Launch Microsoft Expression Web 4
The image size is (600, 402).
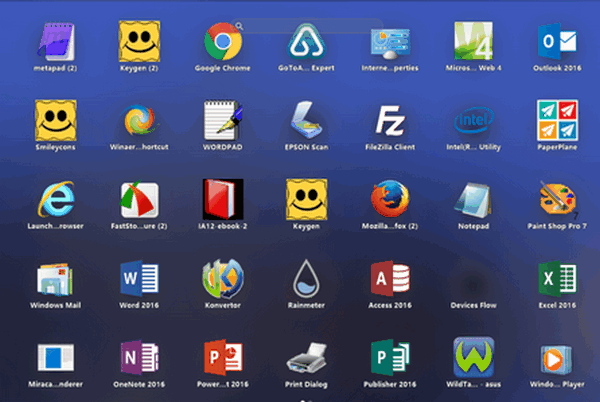(x=473, y=41)
